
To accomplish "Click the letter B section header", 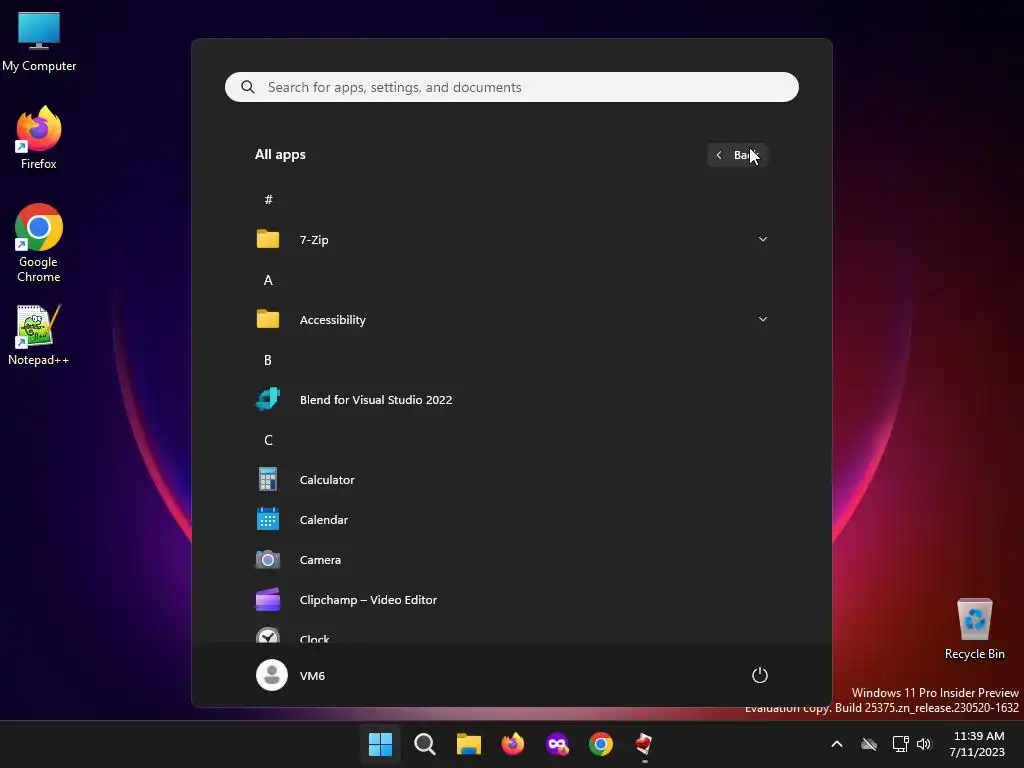I will pyautogui.click(x=268, y=360).
